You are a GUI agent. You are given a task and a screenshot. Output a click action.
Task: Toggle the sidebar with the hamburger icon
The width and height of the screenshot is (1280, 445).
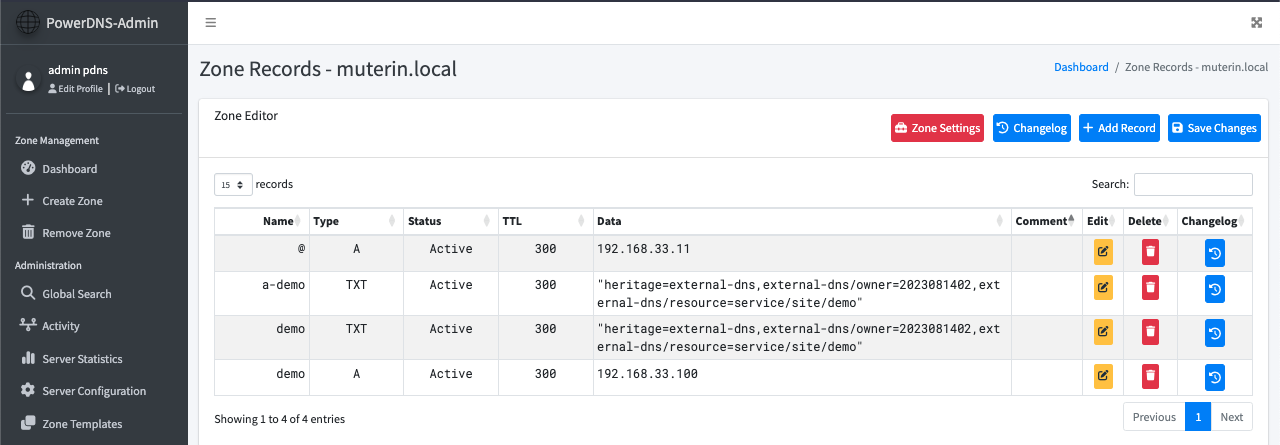(x=210, y=22)
